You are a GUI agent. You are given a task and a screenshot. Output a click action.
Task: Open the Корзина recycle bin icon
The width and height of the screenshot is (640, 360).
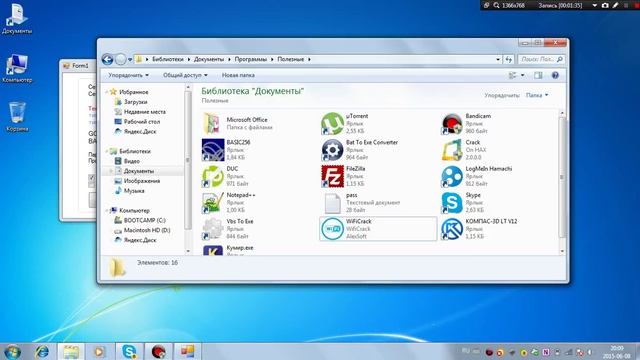tap(17, 117)
